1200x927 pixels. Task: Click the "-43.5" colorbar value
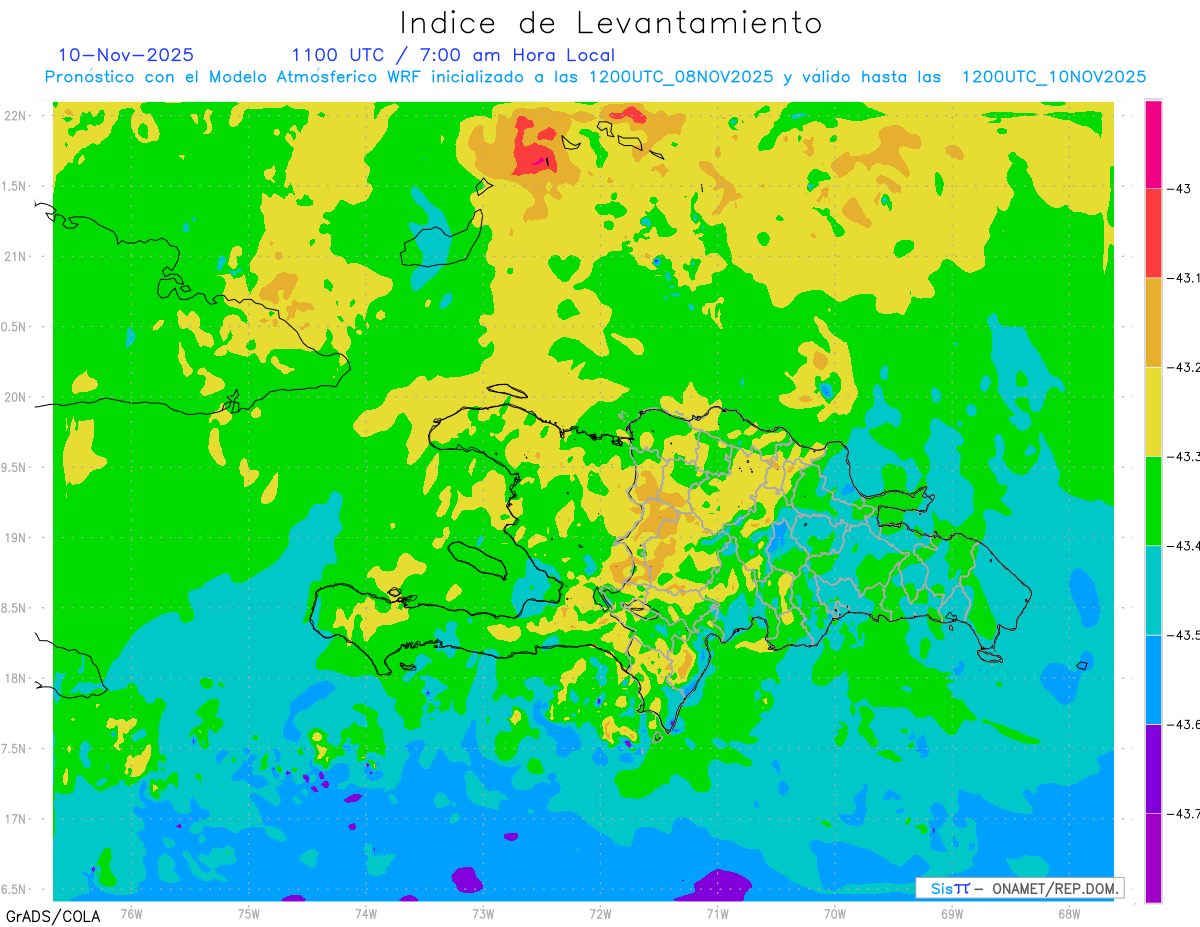pos(1183,635)
